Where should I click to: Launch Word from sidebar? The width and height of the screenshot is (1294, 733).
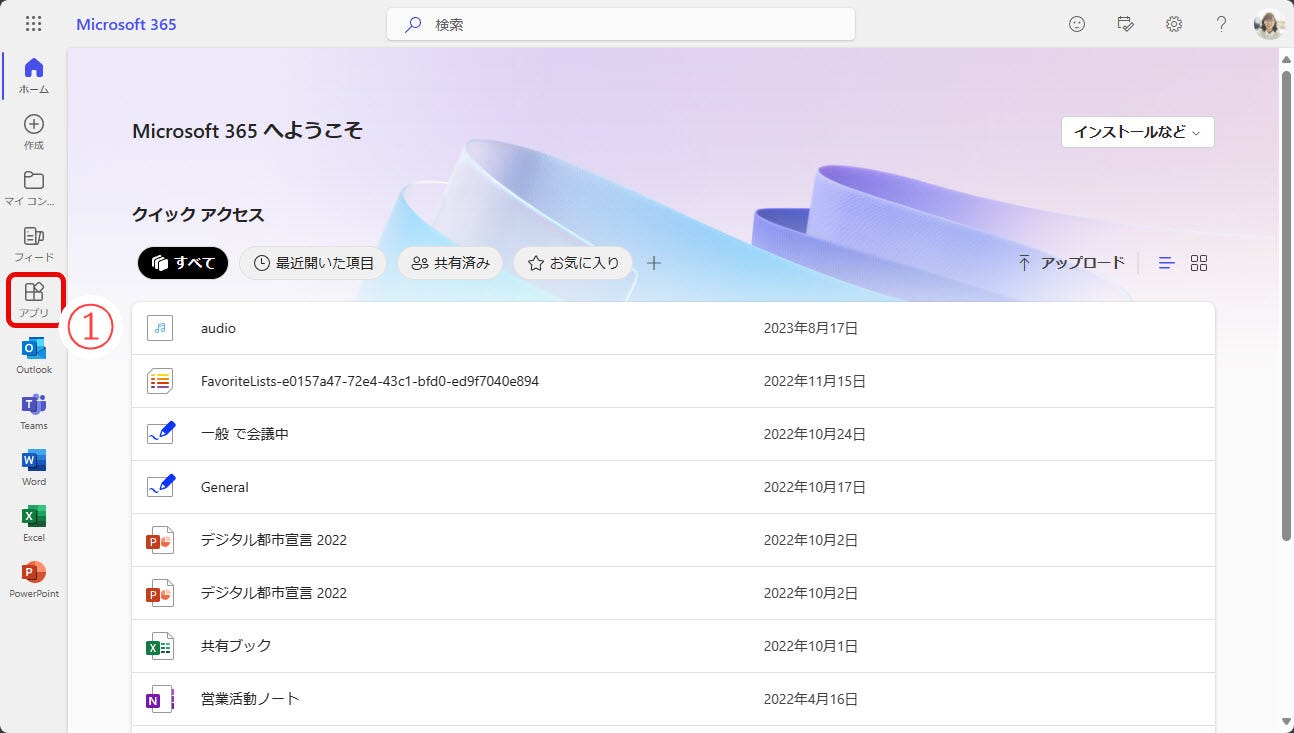pyautogui.click(x=34, y=468)
